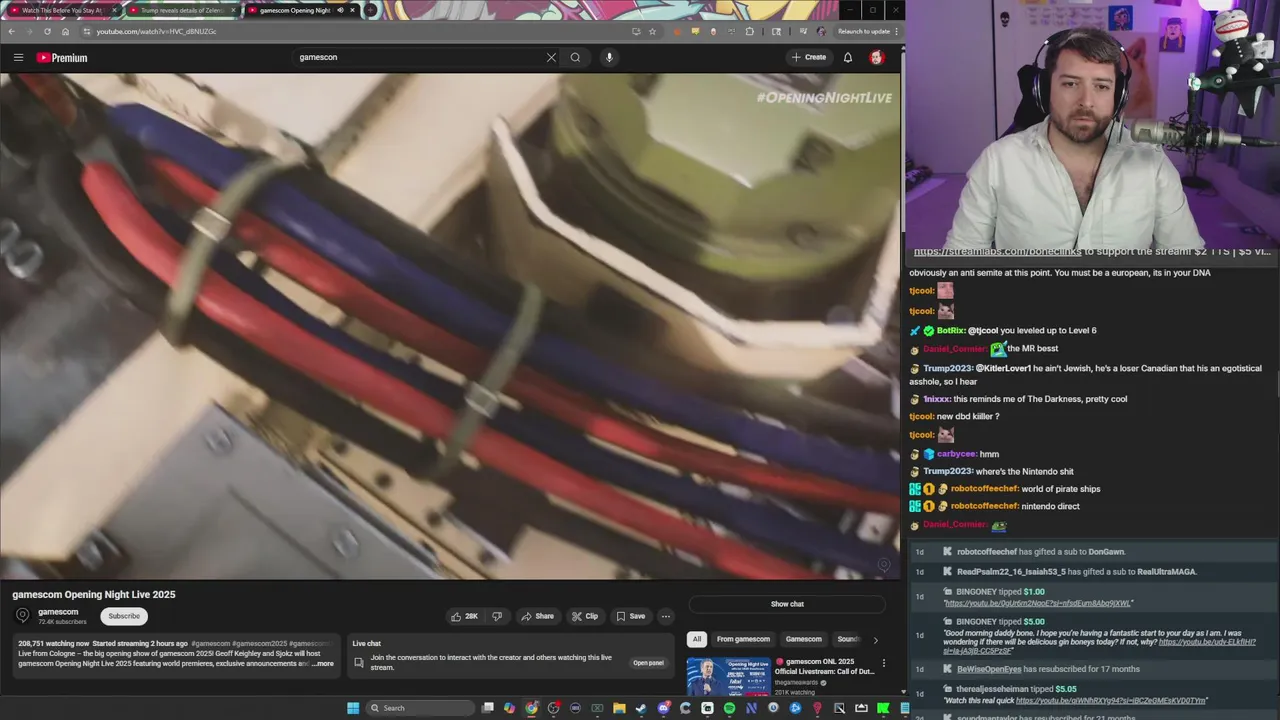Select the 'From gamescom' chip
This screenshot has width=1280, height=720.
(743, 639)
